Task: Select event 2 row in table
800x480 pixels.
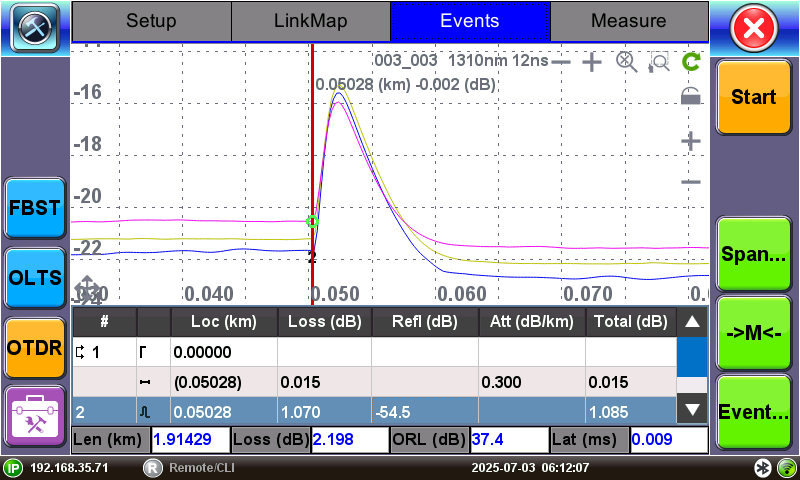Action: 370,410
